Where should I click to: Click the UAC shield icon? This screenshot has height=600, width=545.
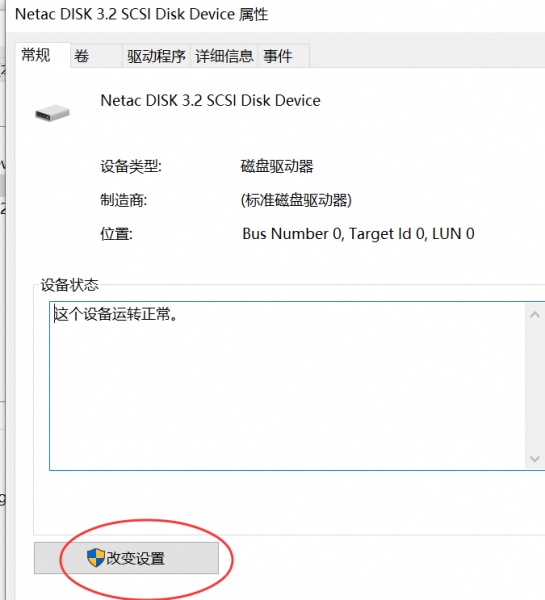pyautogui.click(x=96, y=558)
